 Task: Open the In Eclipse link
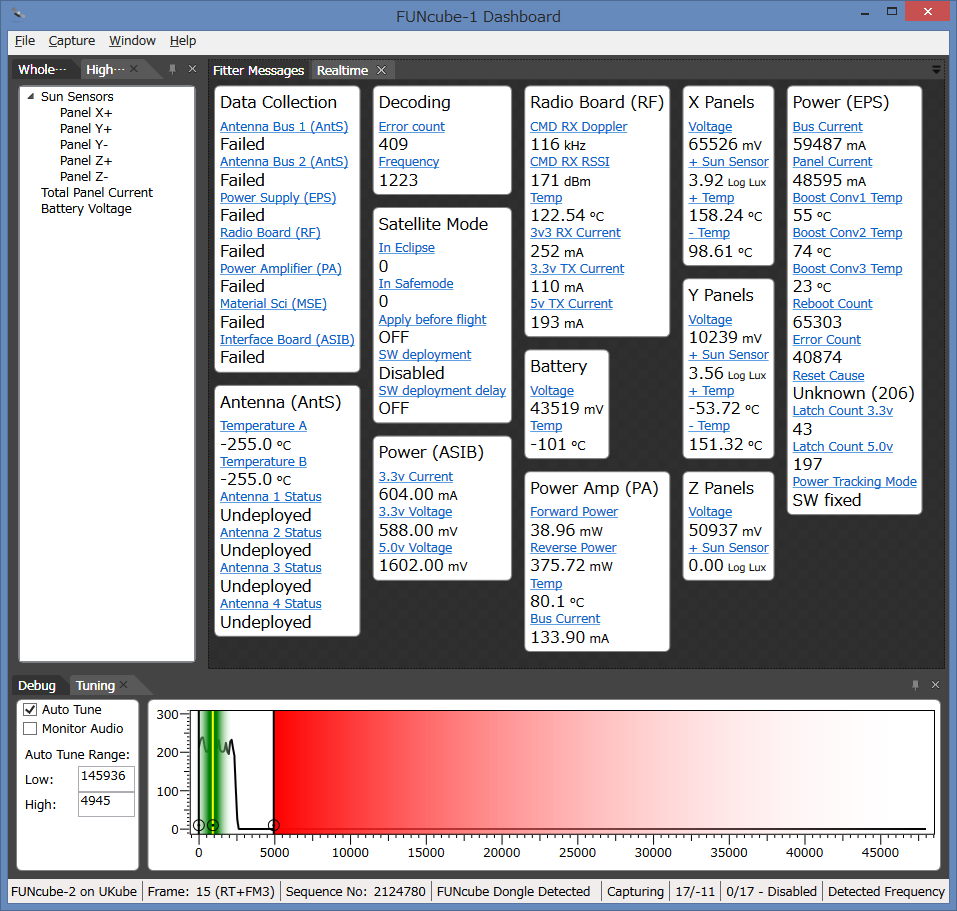[406, 248]
